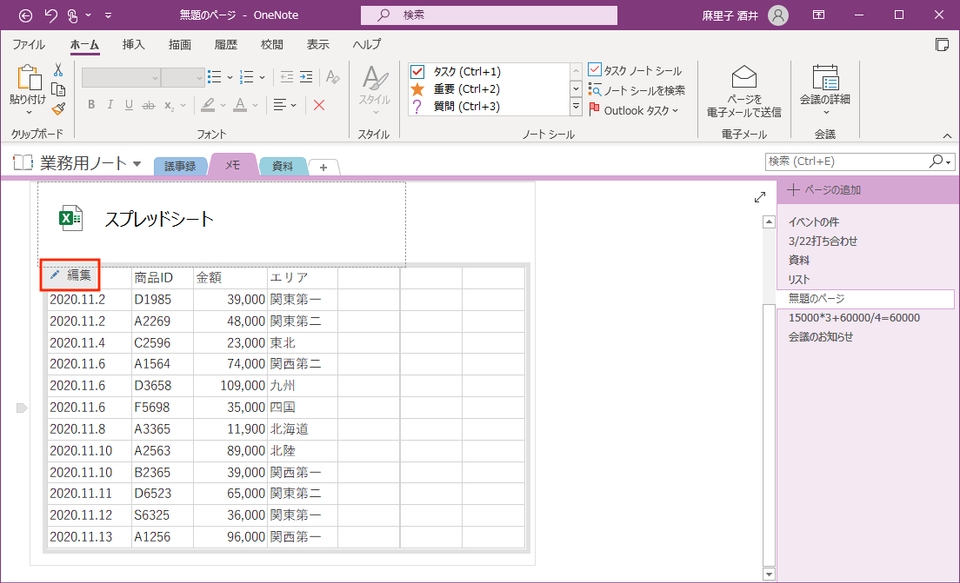
Task: Switch to the 履歴 ribbon tab
Action: tap(226, 44)
